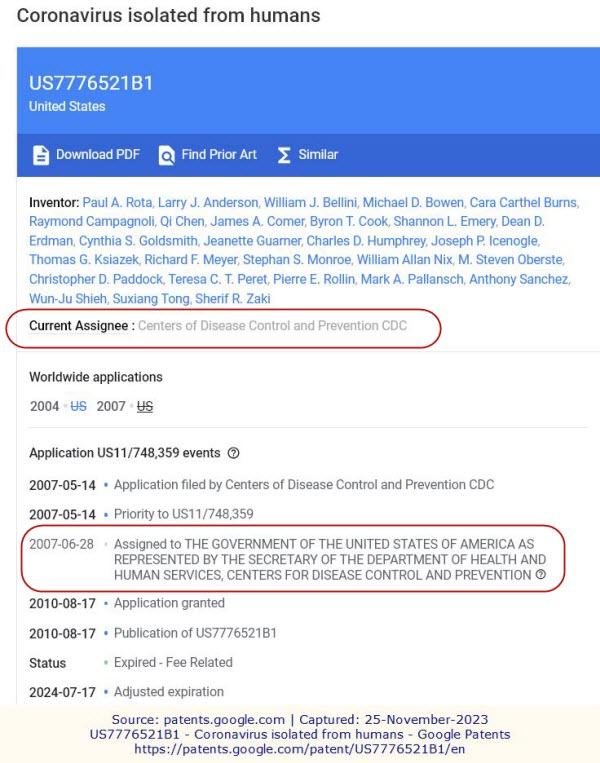Image resolution: width=600 pixels, height=763 pixels.
Task: Open inventor William Allan Nix link
Action: (x=404, y=260)
